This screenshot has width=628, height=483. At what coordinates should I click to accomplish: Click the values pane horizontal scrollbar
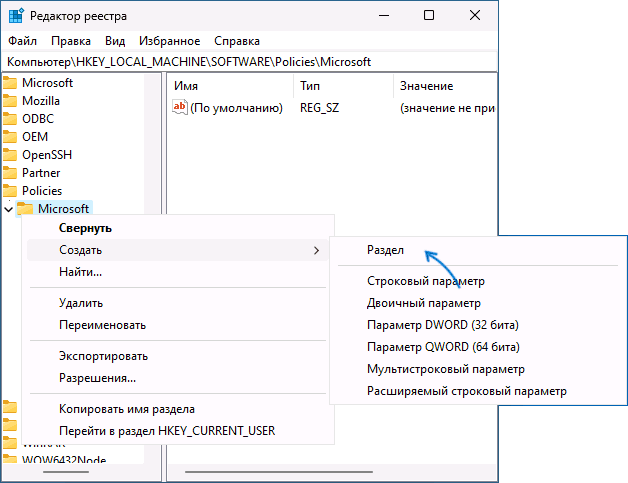[x=279, y=472]
